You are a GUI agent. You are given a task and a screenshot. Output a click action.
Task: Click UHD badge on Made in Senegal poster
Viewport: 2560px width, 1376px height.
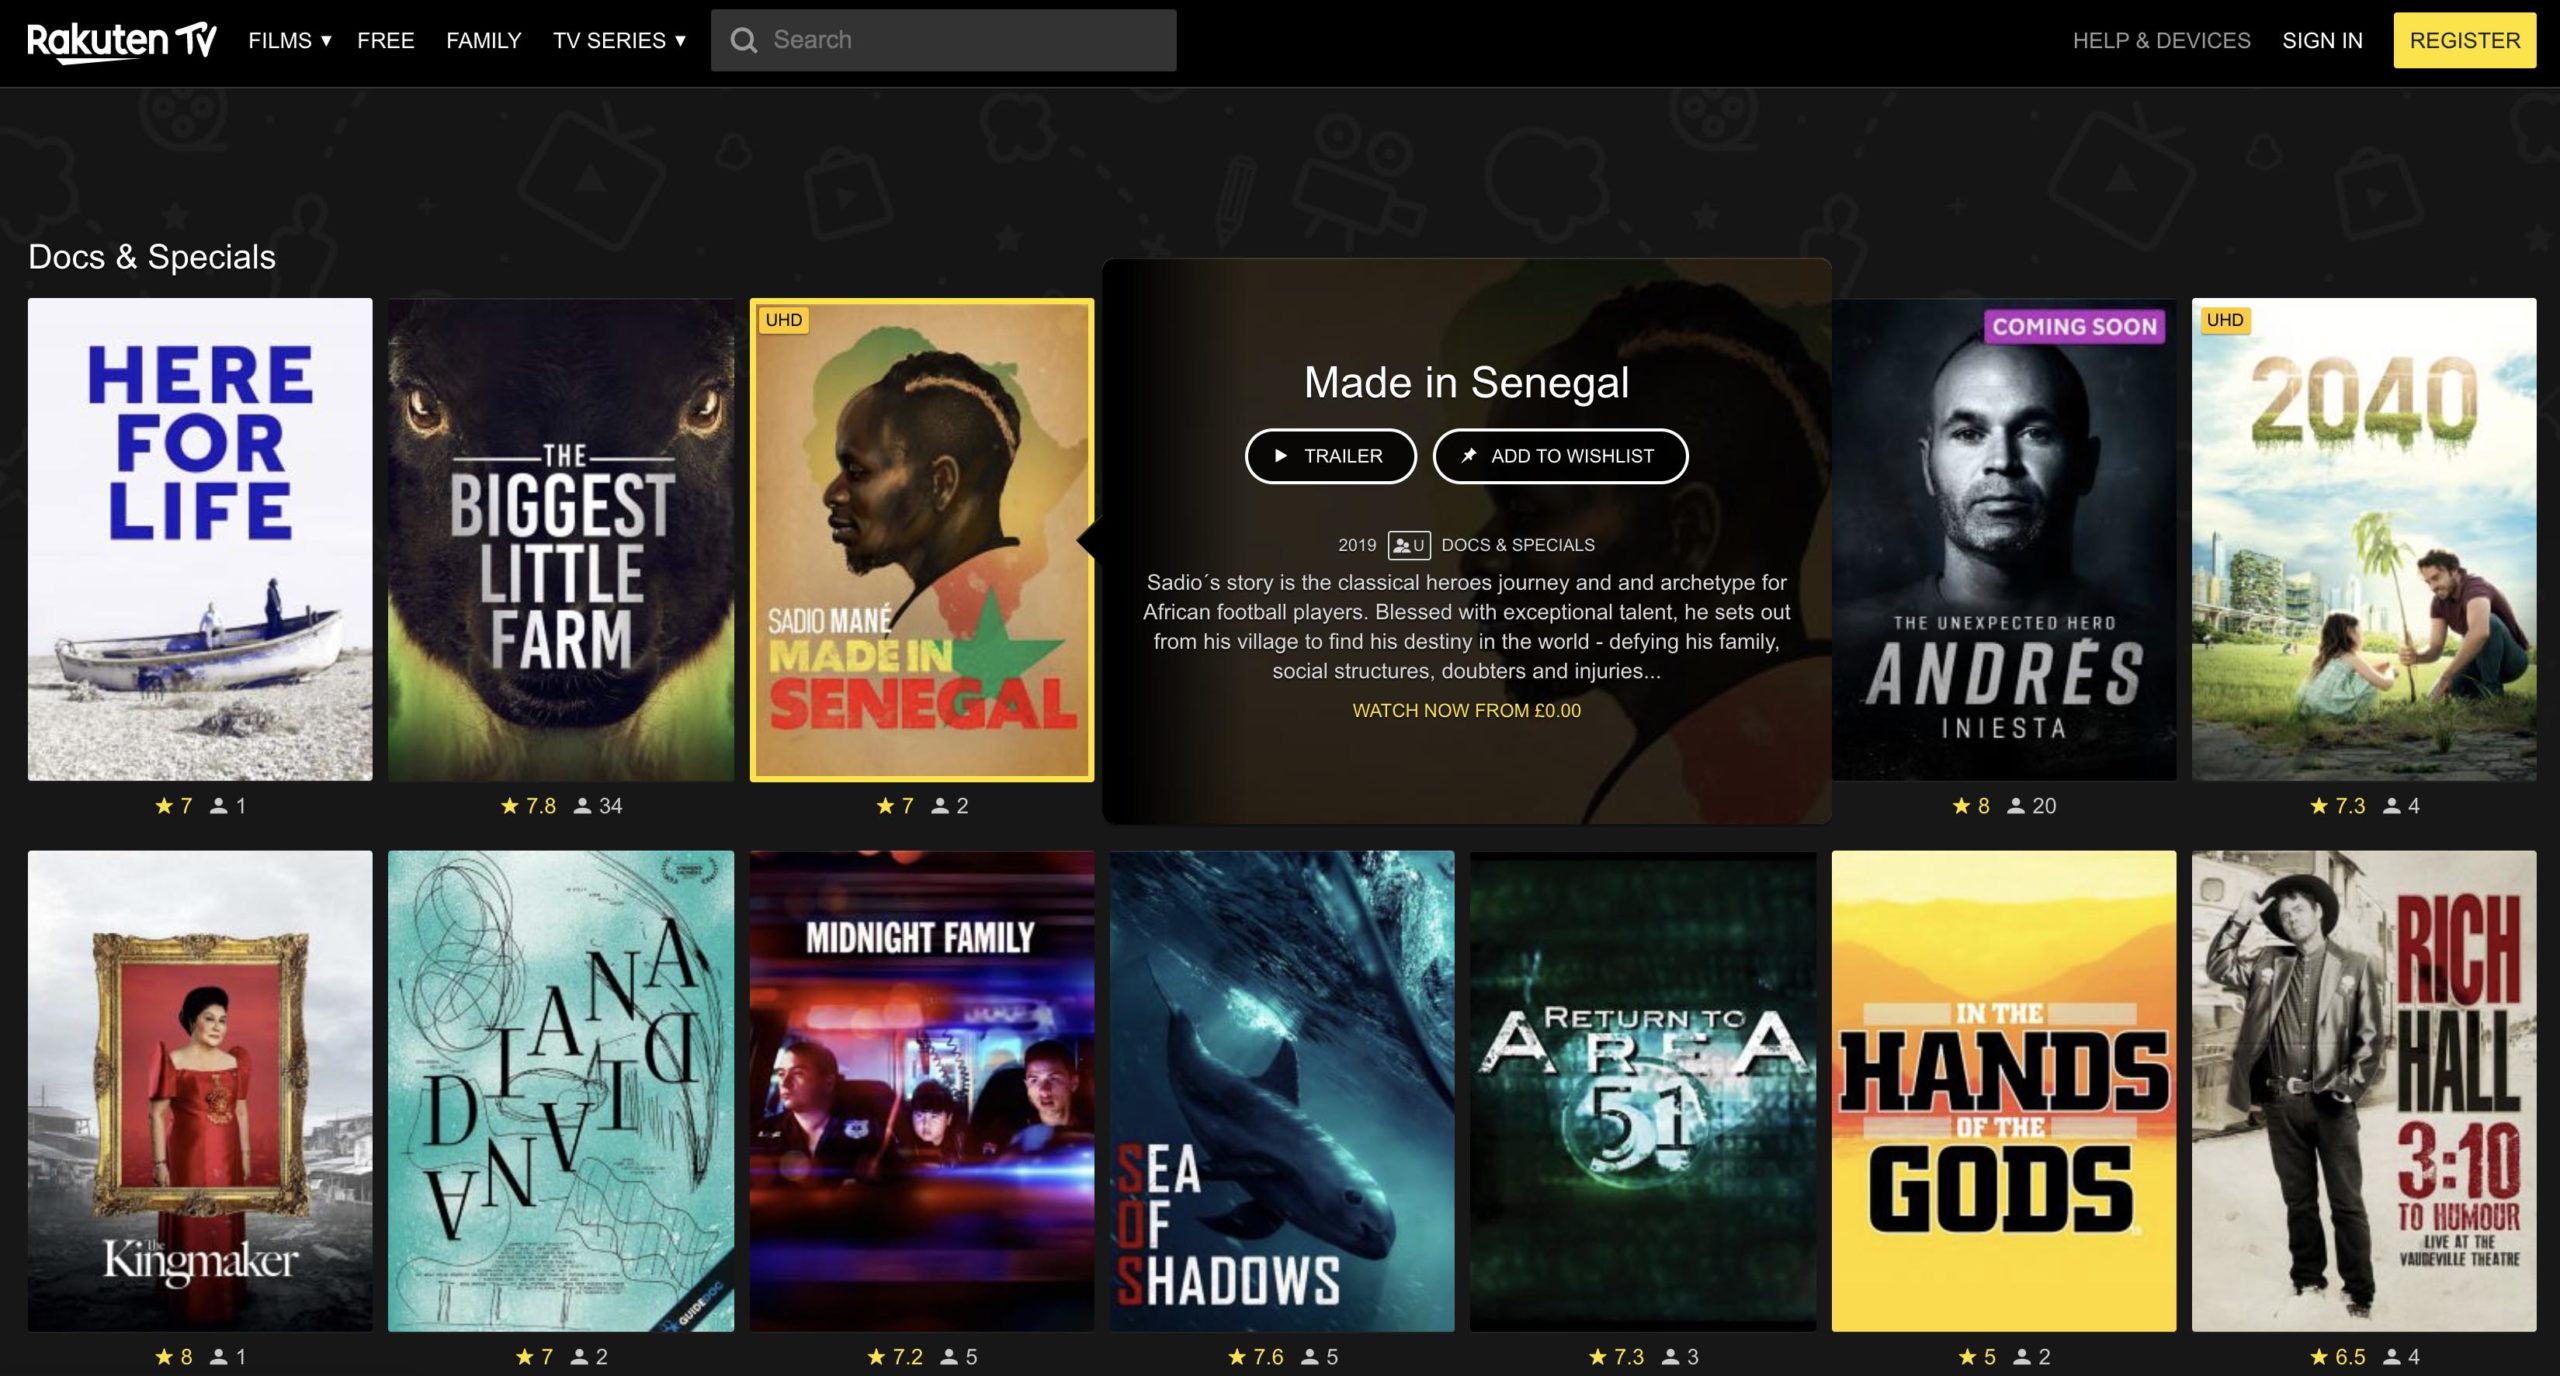point(783,320)
